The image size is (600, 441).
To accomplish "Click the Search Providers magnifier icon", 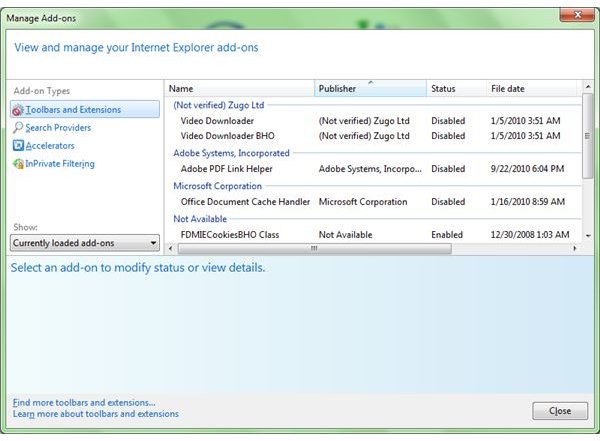I will 18,127.
